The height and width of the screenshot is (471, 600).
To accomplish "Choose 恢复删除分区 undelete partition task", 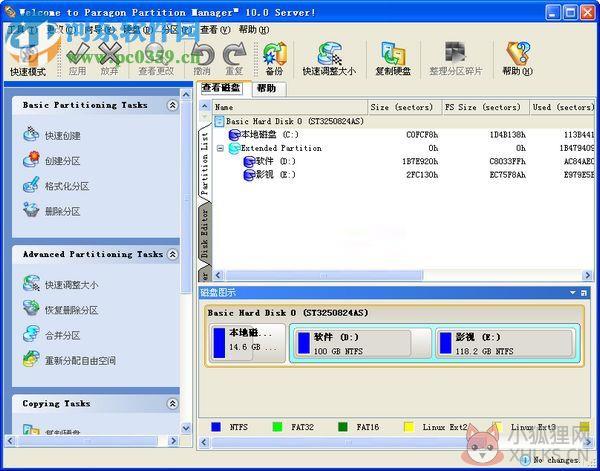I will point(60,310).
